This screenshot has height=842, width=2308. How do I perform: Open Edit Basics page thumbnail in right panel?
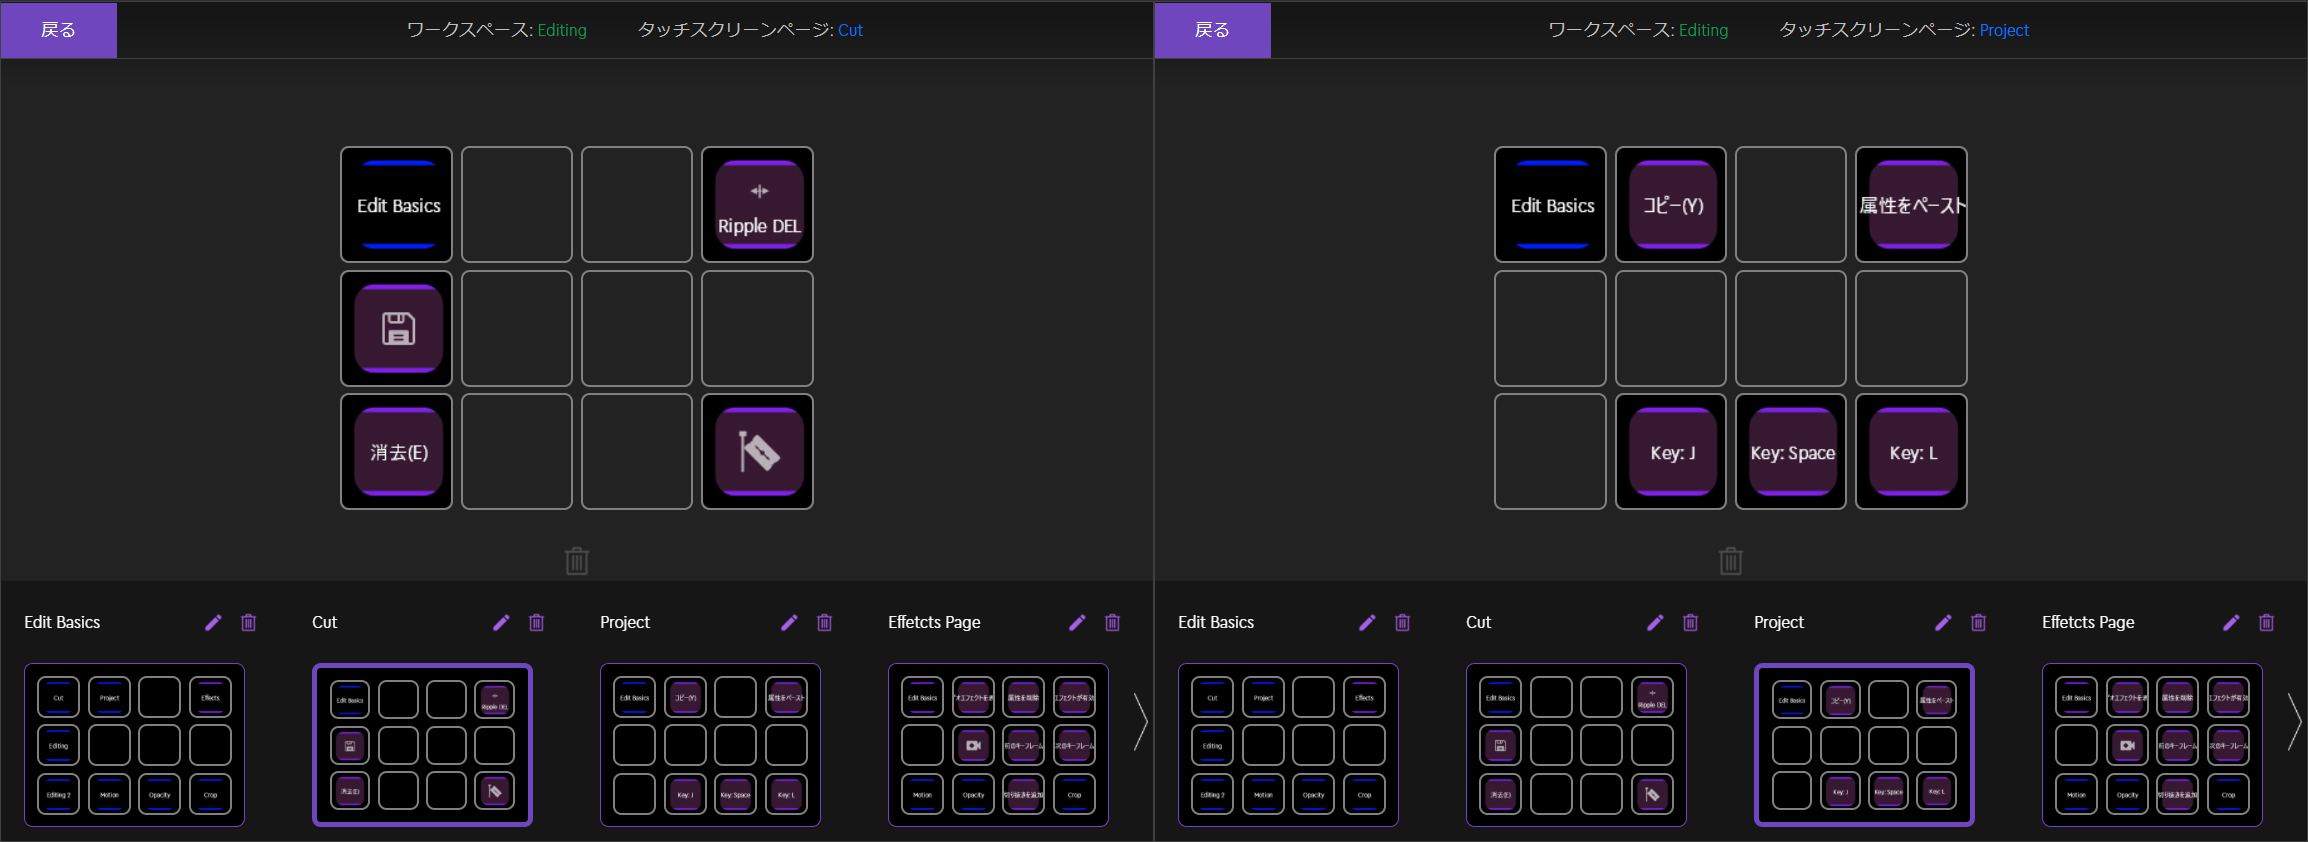tap(1288, 745)
